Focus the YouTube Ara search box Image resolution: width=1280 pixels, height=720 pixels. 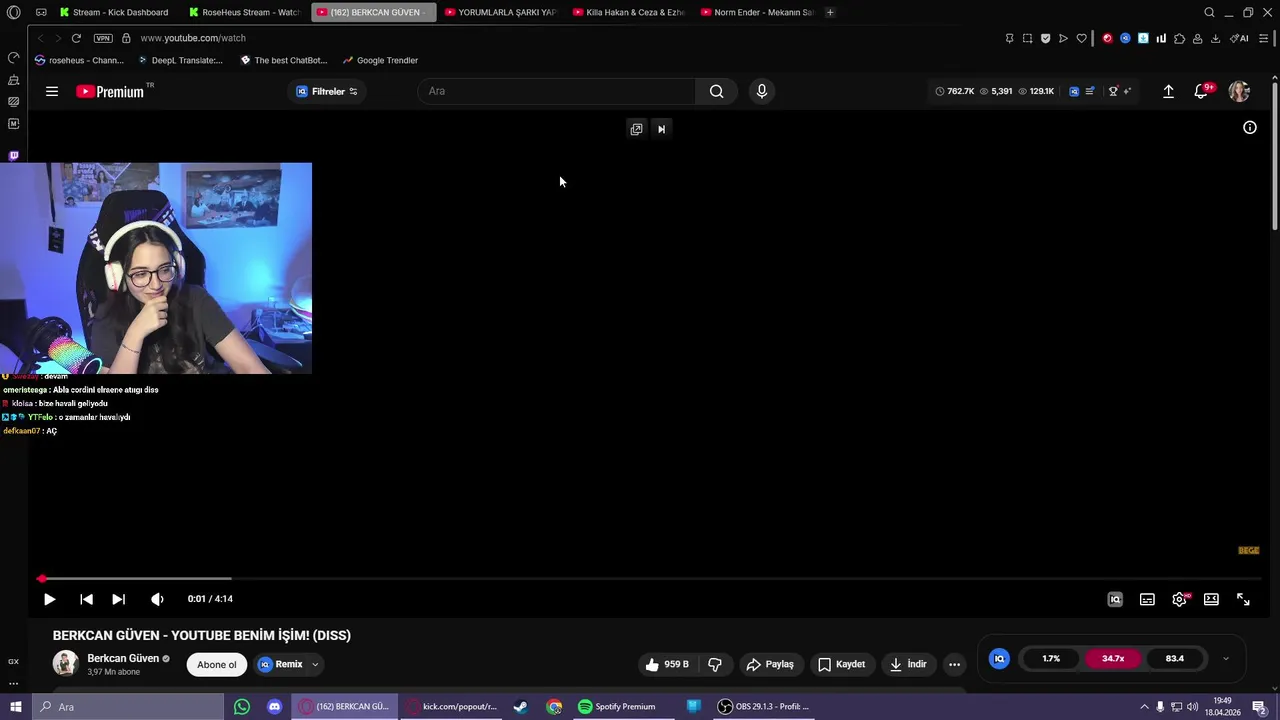[x=557, y=91]
